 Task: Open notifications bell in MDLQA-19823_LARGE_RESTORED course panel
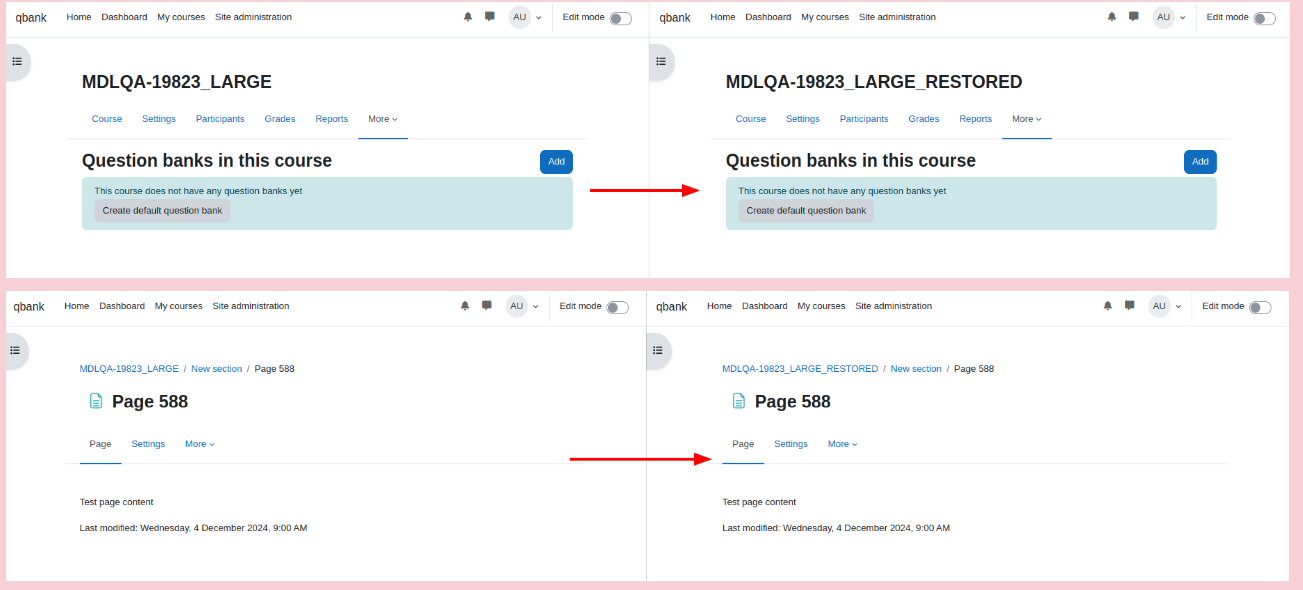(x=1112, y=17)
